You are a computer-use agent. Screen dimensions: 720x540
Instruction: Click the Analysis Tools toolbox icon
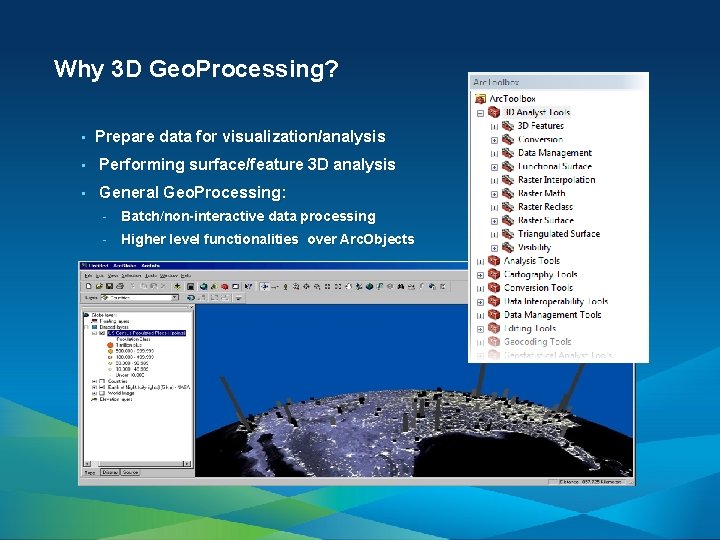[494, 260]
